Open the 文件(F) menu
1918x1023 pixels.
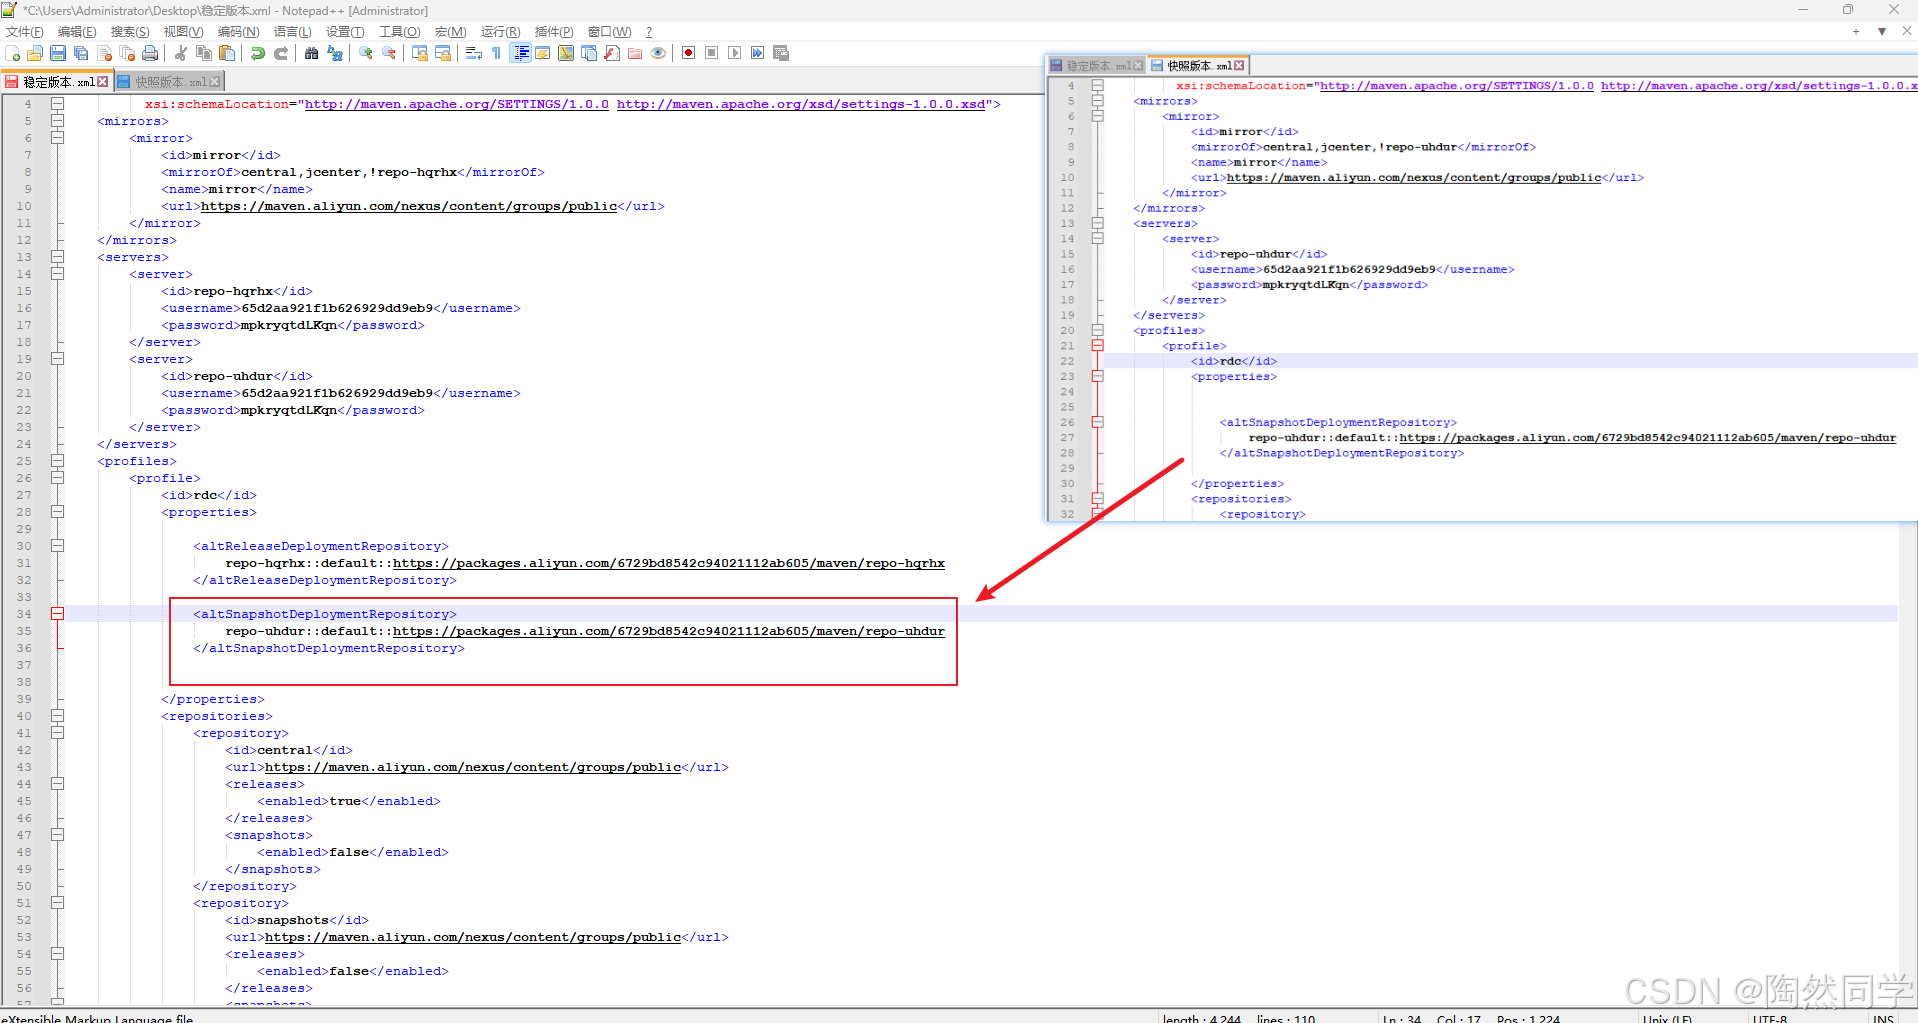pyautogui.click(x=24, y=32)
